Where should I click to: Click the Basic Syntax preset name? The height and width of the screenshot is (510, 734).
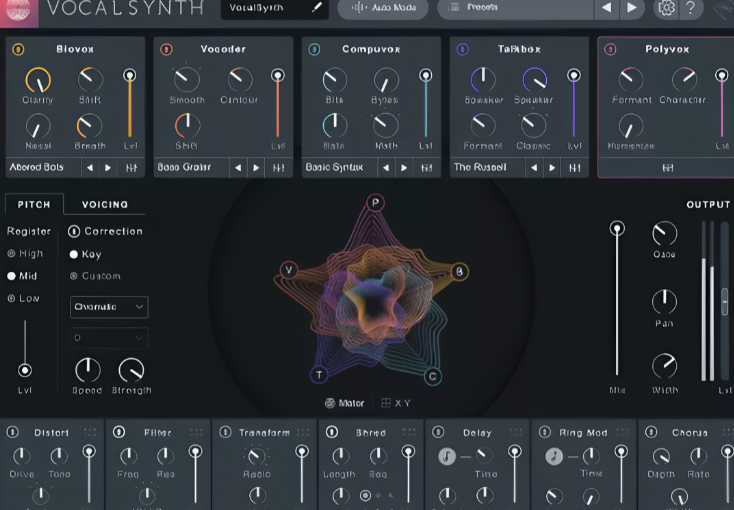[334, 167]
